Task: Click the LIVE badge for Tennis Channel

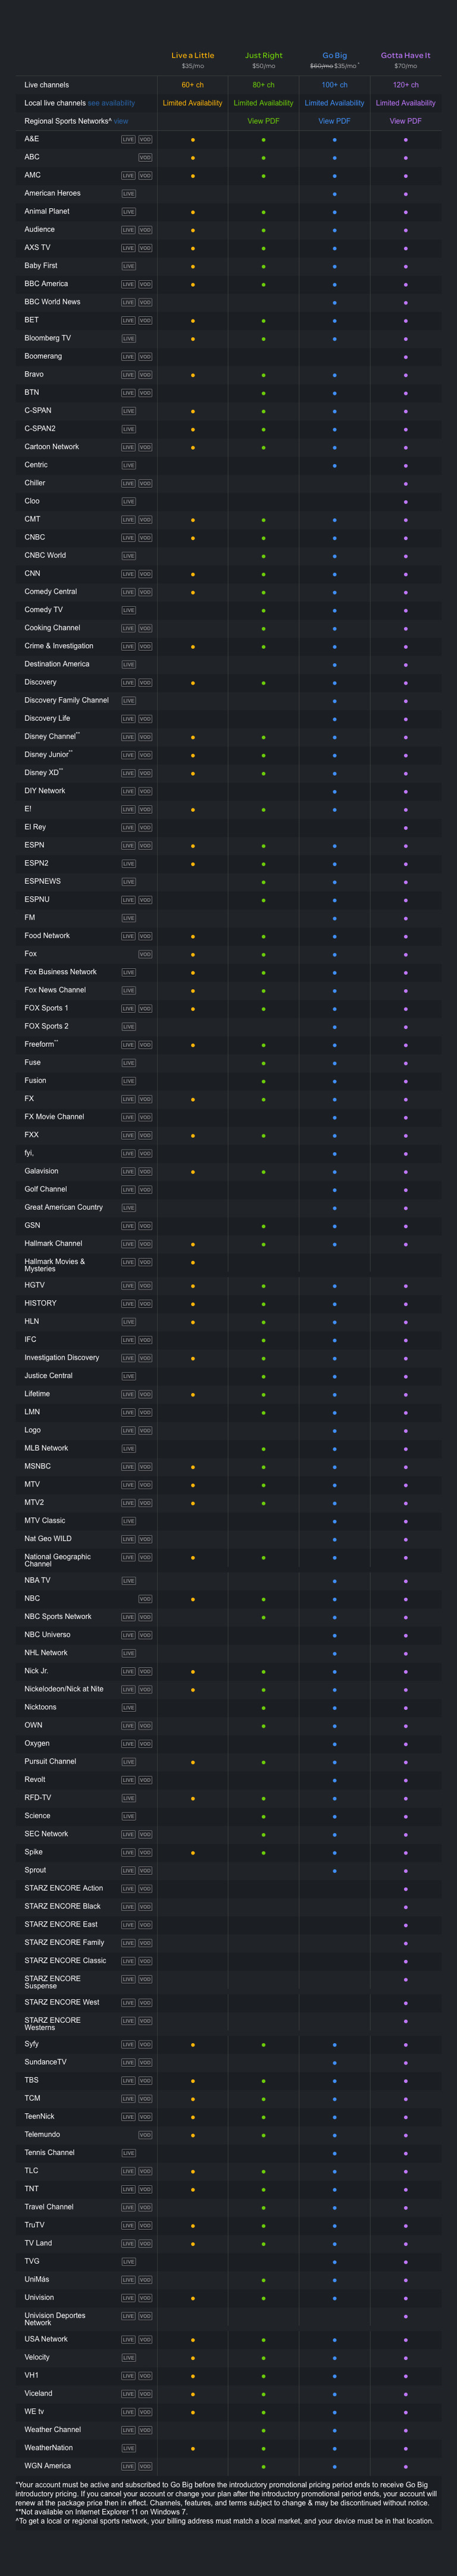Action: 128,2152
